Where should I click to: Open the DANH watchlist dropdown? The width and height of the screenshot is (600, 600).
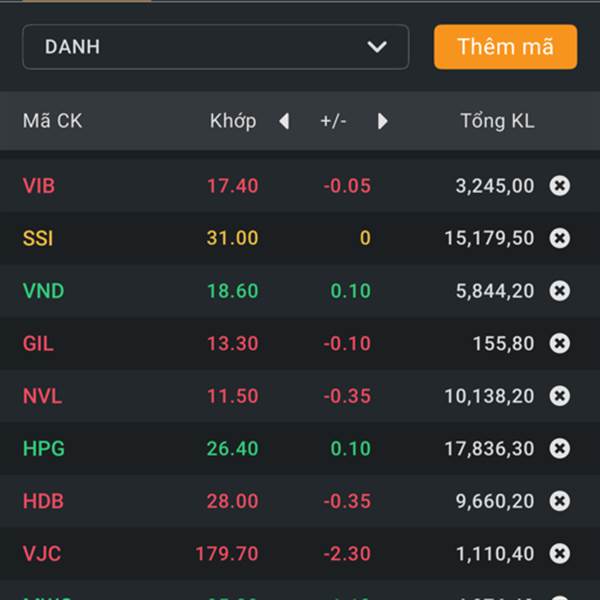215,47
